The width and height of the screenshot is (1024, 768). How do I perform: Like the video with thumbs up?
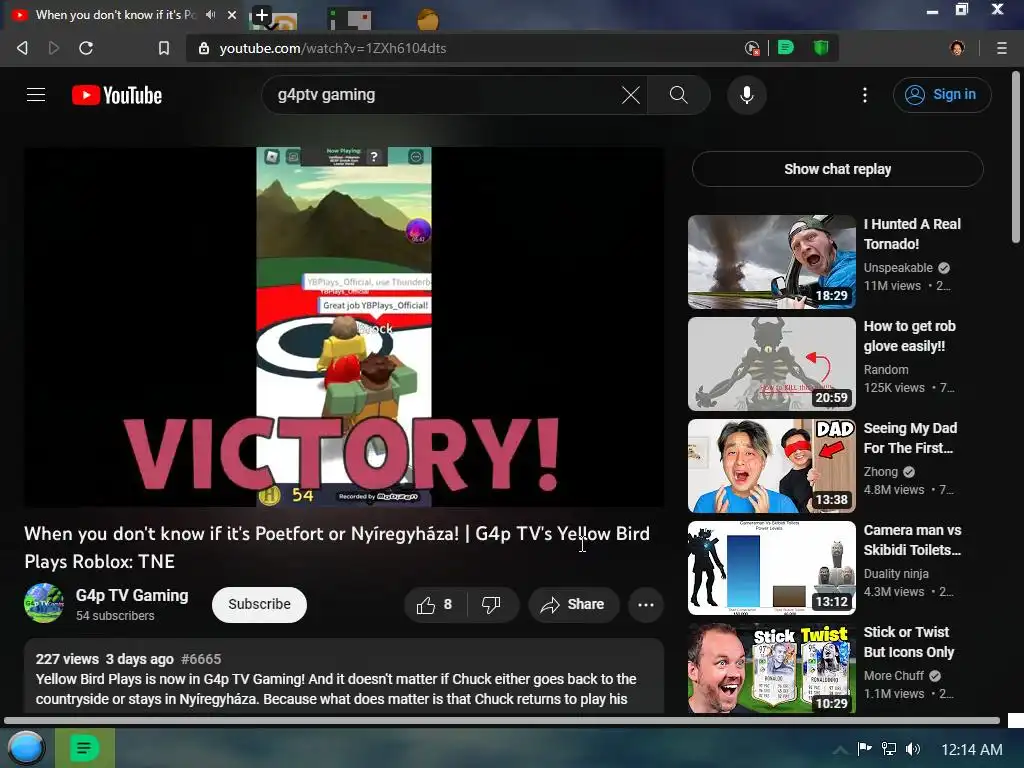pyautogui.click(x=435, y=605)
